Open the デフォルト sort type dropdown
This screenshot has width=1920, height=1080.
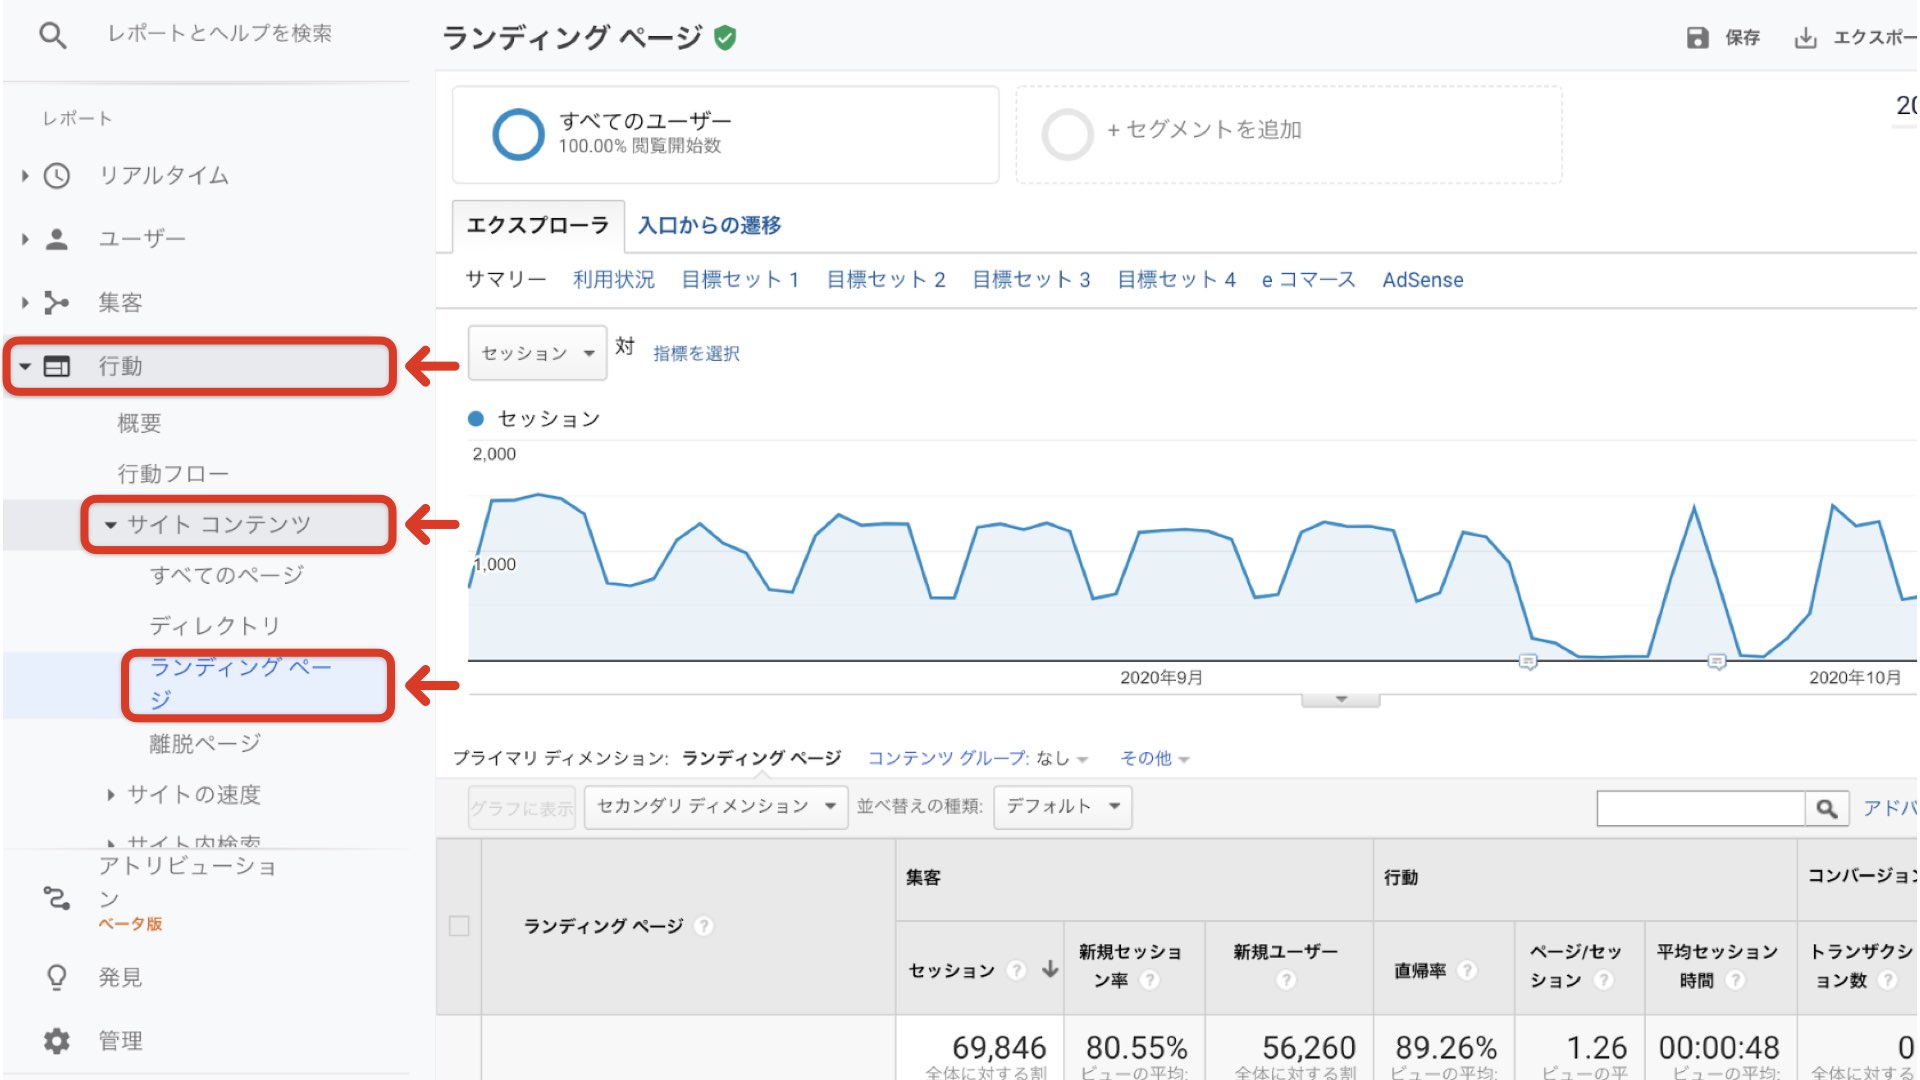1062,806
